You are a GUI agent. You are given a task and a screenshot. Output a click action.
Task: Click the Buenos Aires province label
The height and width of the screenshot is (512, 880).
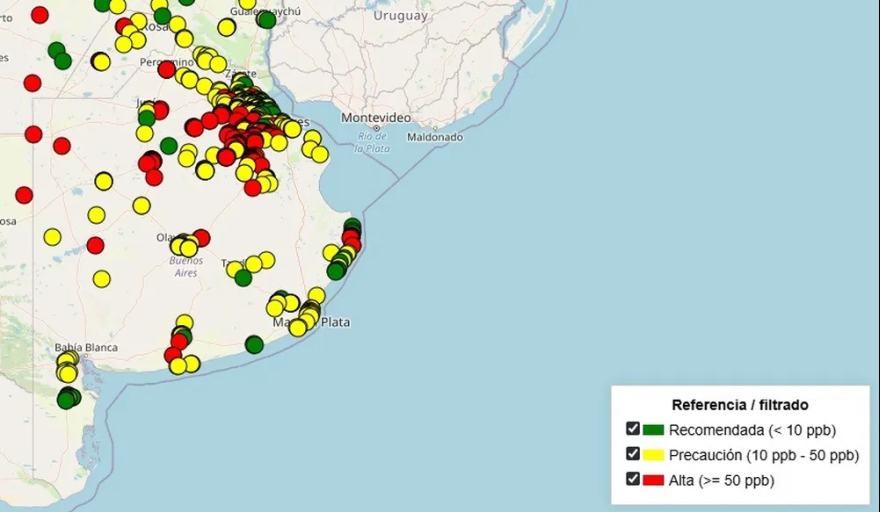point(186,266)
